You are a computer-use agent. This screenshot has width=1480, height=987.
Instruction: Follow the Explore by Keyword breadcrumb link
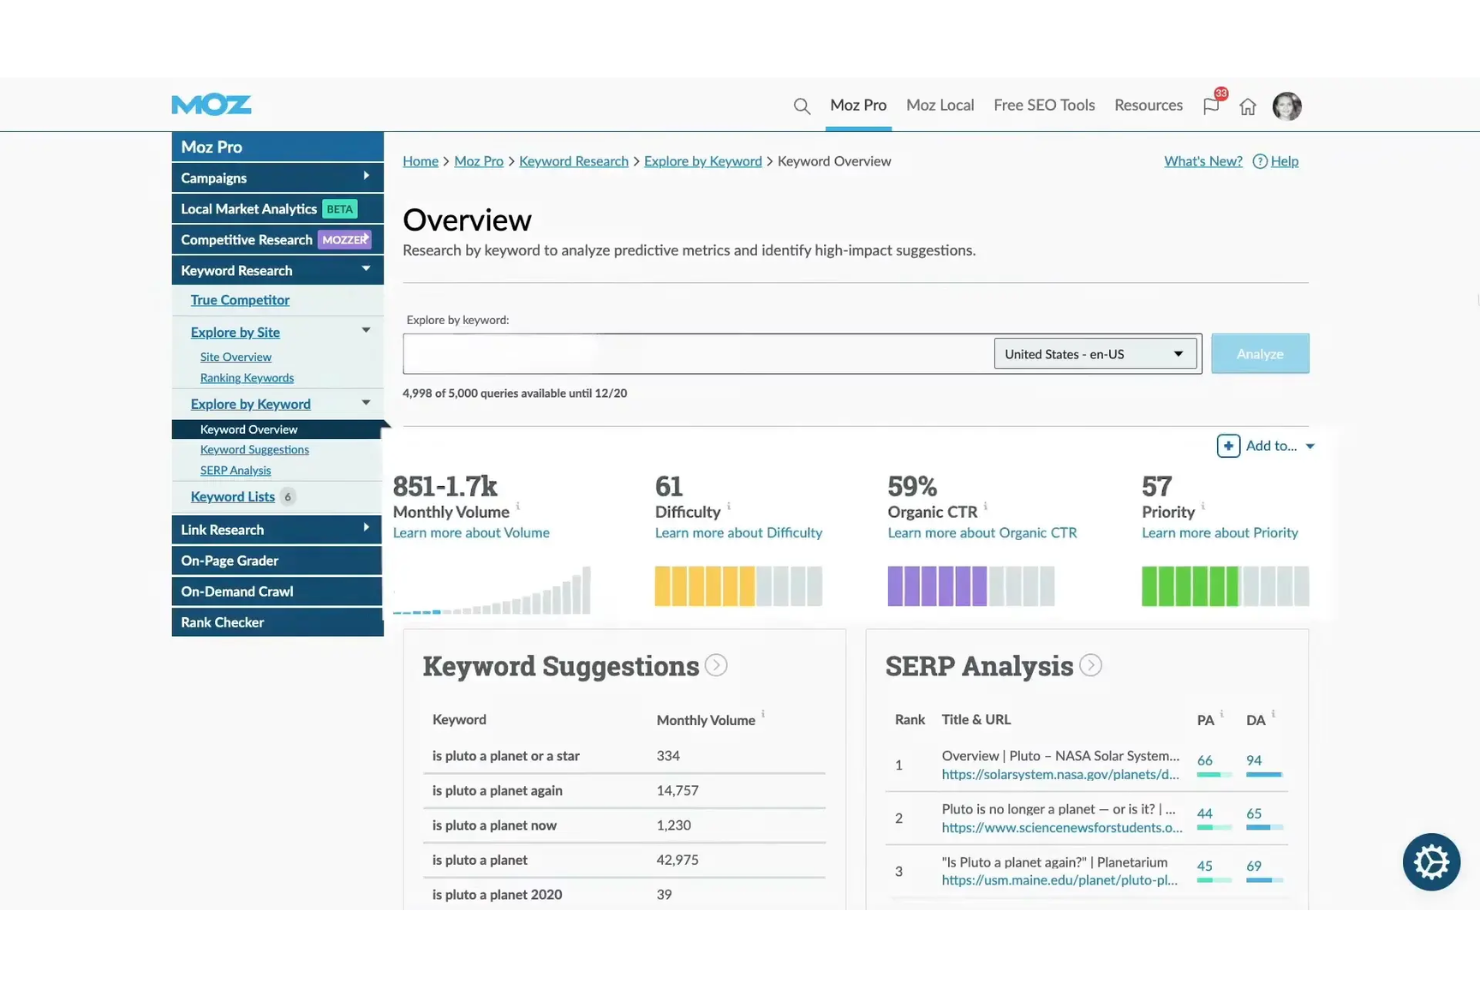tap(703, 161)
